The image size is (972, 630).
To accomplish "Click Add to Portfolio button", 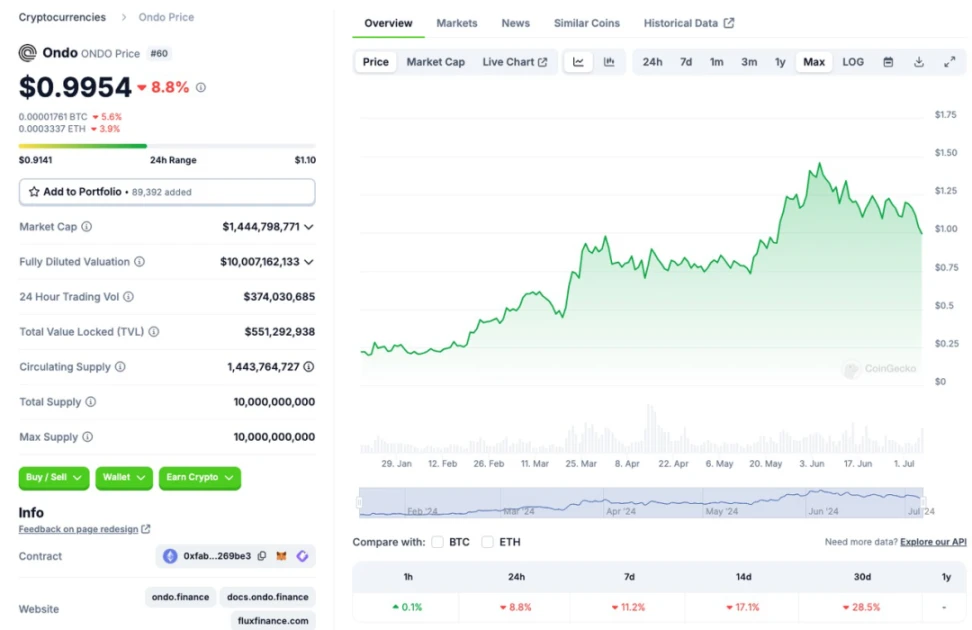I will [167, 192].
